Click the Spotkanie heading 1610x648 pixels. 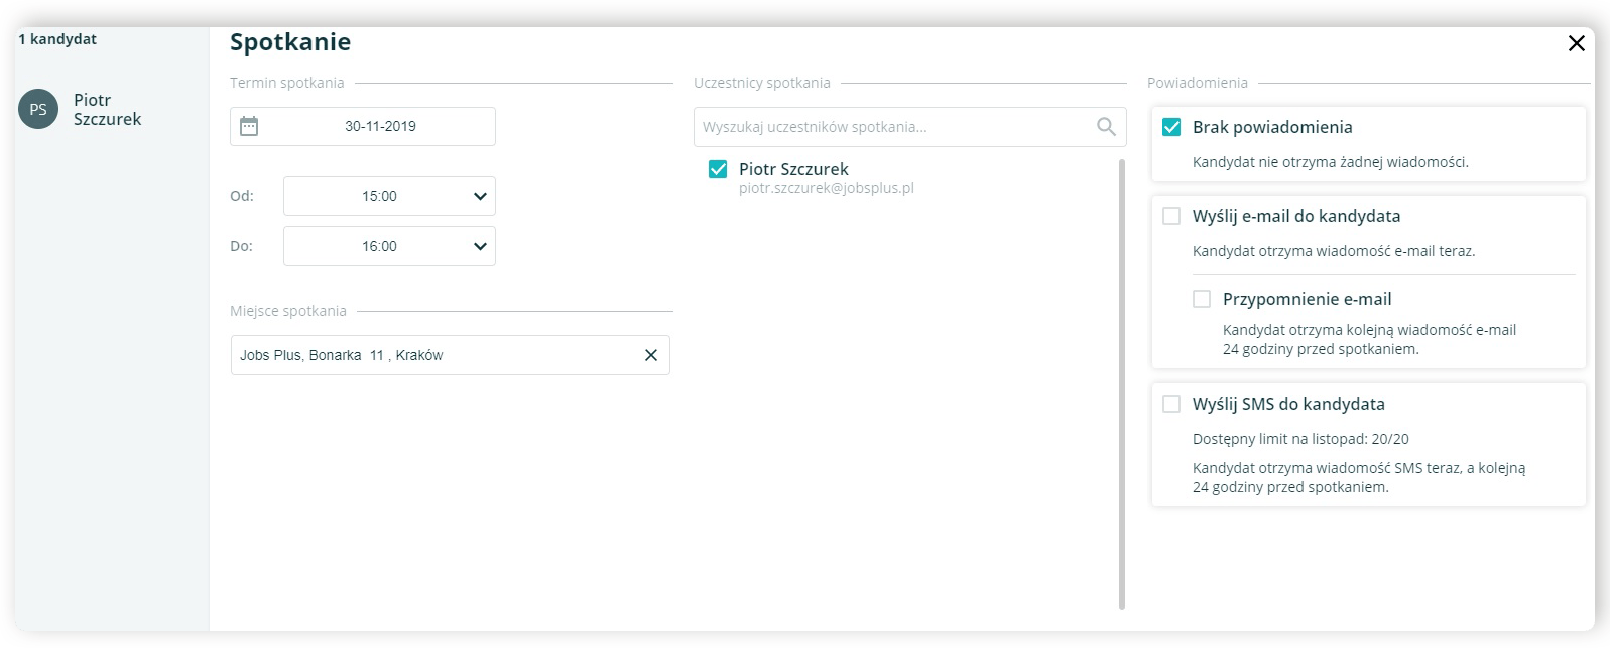290,42
